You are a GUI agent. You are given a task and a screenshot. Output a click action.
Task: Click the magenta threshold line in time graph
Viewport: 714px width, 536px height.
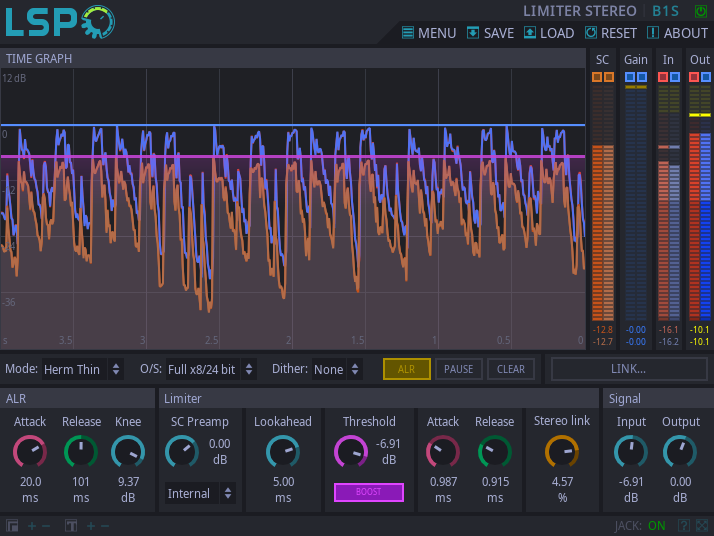[293, 157]
